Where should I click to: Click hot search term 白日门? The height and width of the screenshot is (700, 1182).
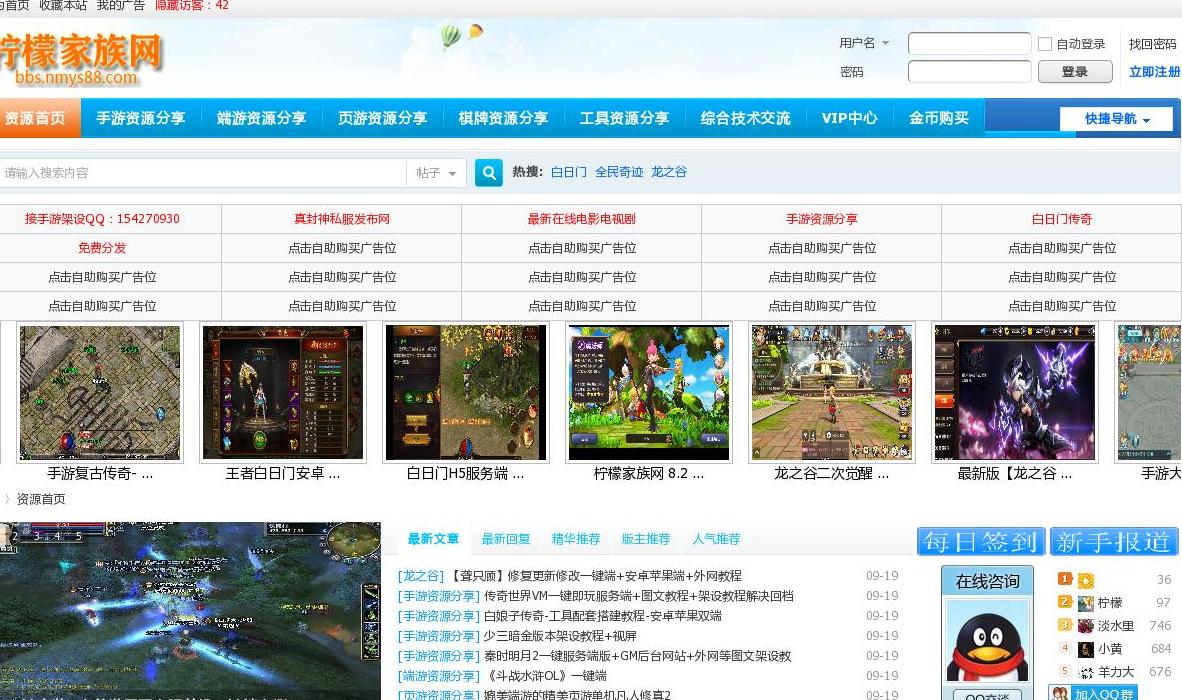(568, 172)
